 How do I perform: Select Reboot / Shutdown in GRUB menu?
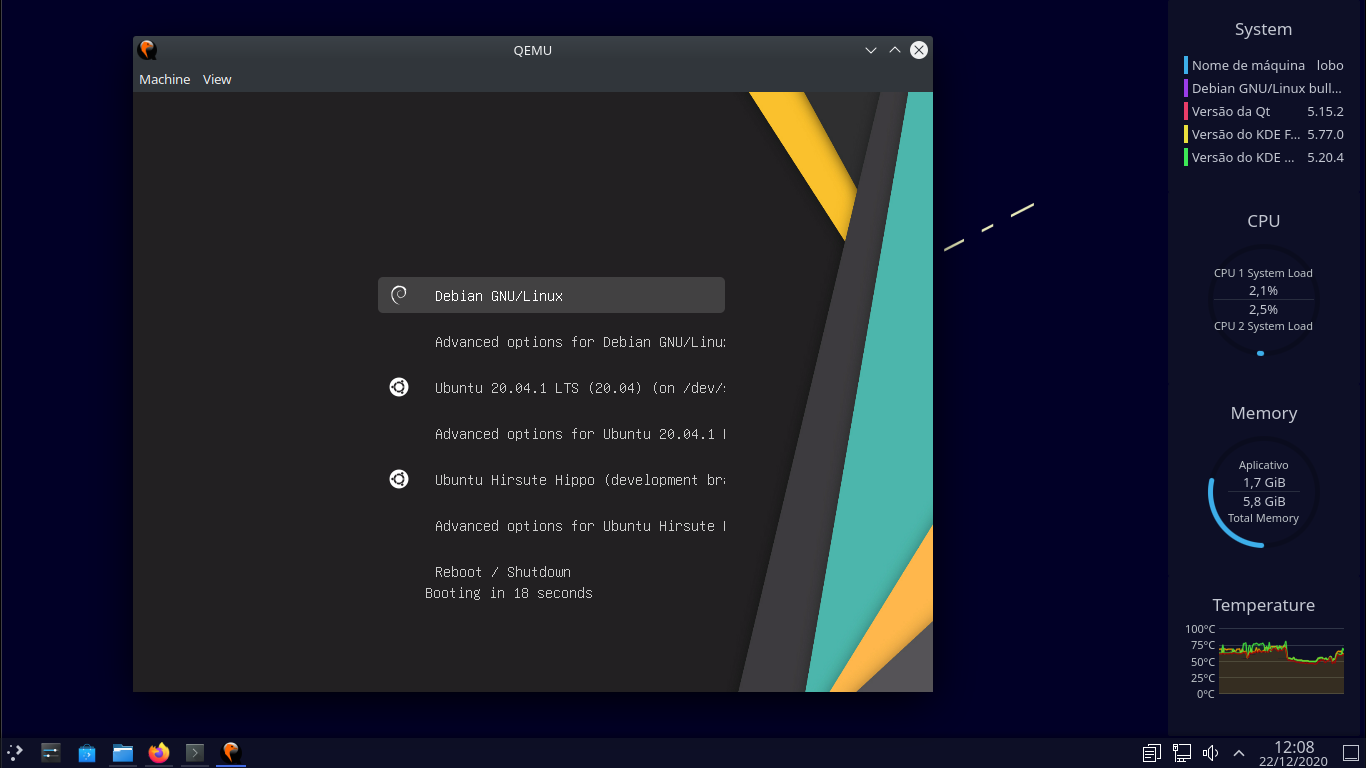[502, 571]
